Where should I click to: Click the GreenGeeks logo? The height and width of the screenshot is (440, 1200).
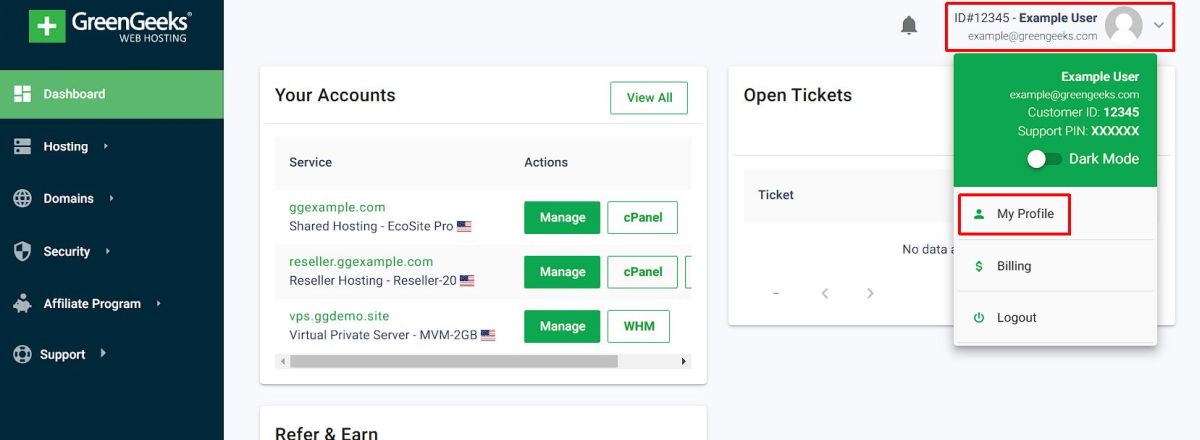pos(111,27)
